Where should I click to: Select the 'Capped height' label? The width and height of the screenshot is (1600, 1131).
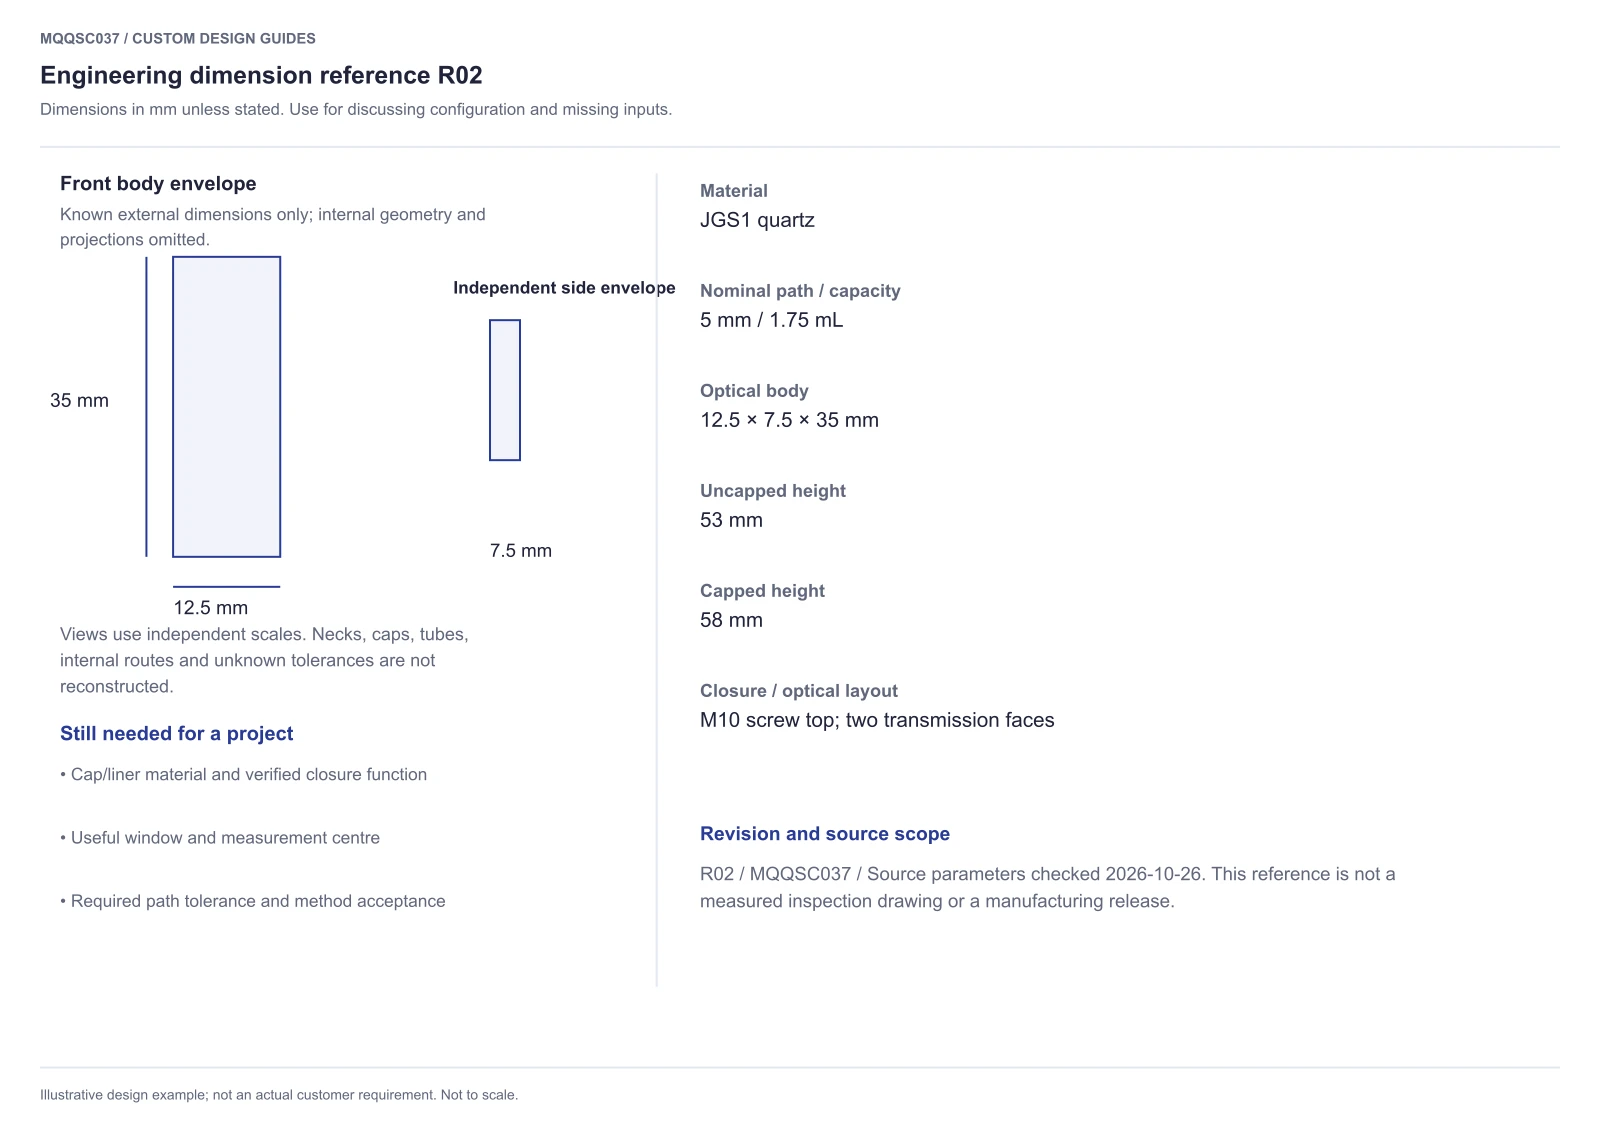pyautogui.click(x=762, y=591)
